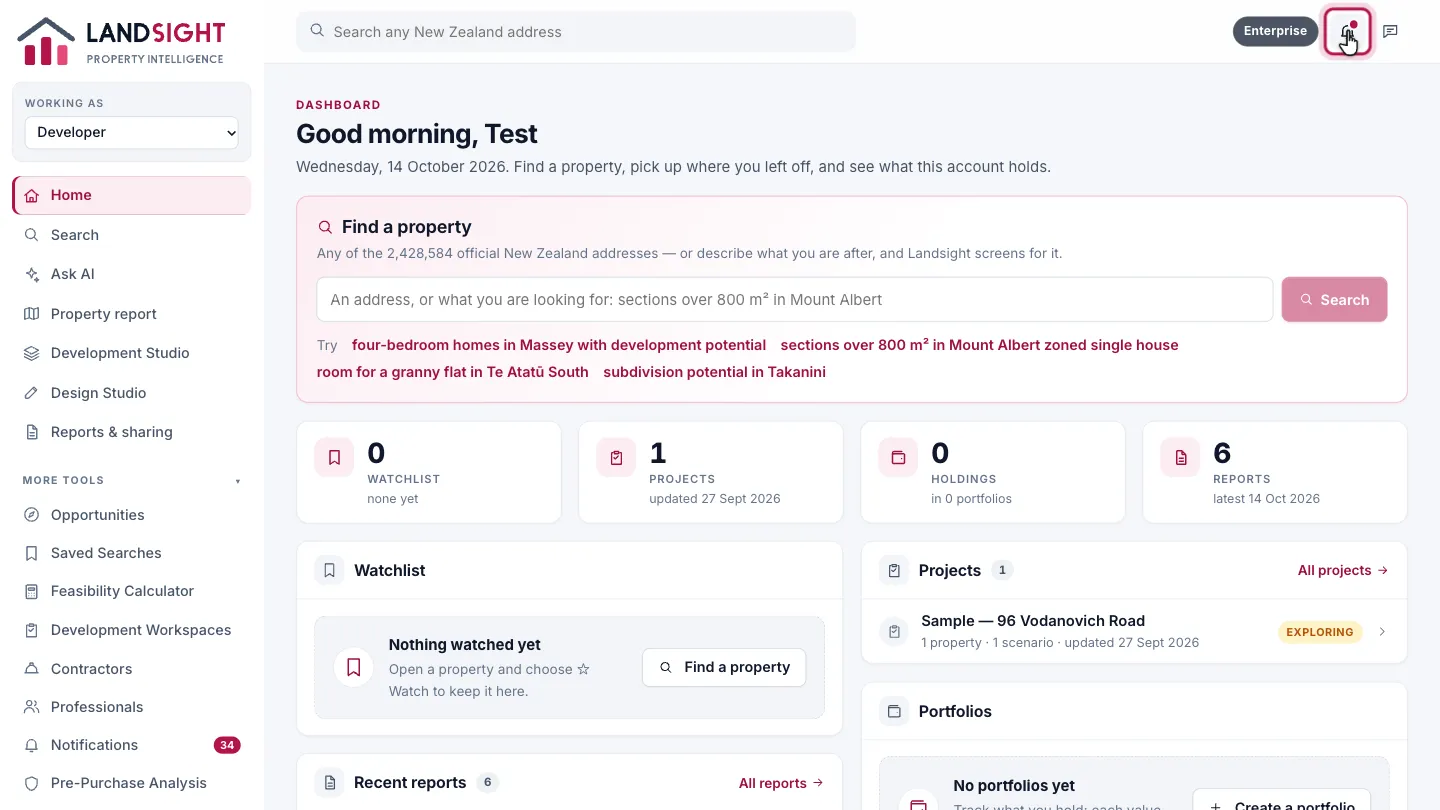The image size is (1440, 810).
Task: Try sections over 800 m² Mount Albert suggestion
Action: 979,345
